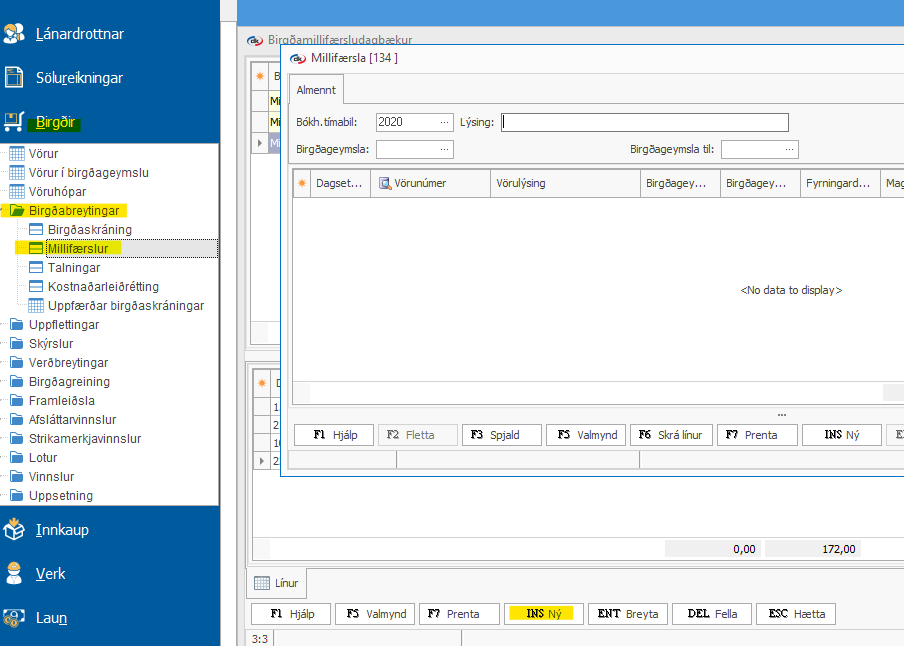Viewport: 904px width, 646px height.
Task: Click the asterisk icon in Millifærsla grid
Action: coord(301,184)
